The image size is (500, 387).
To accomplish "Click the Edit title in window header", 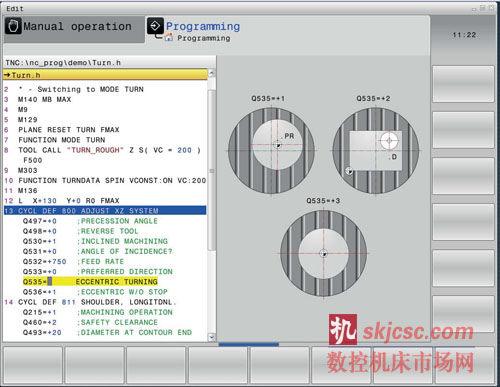I will (15, 9).
